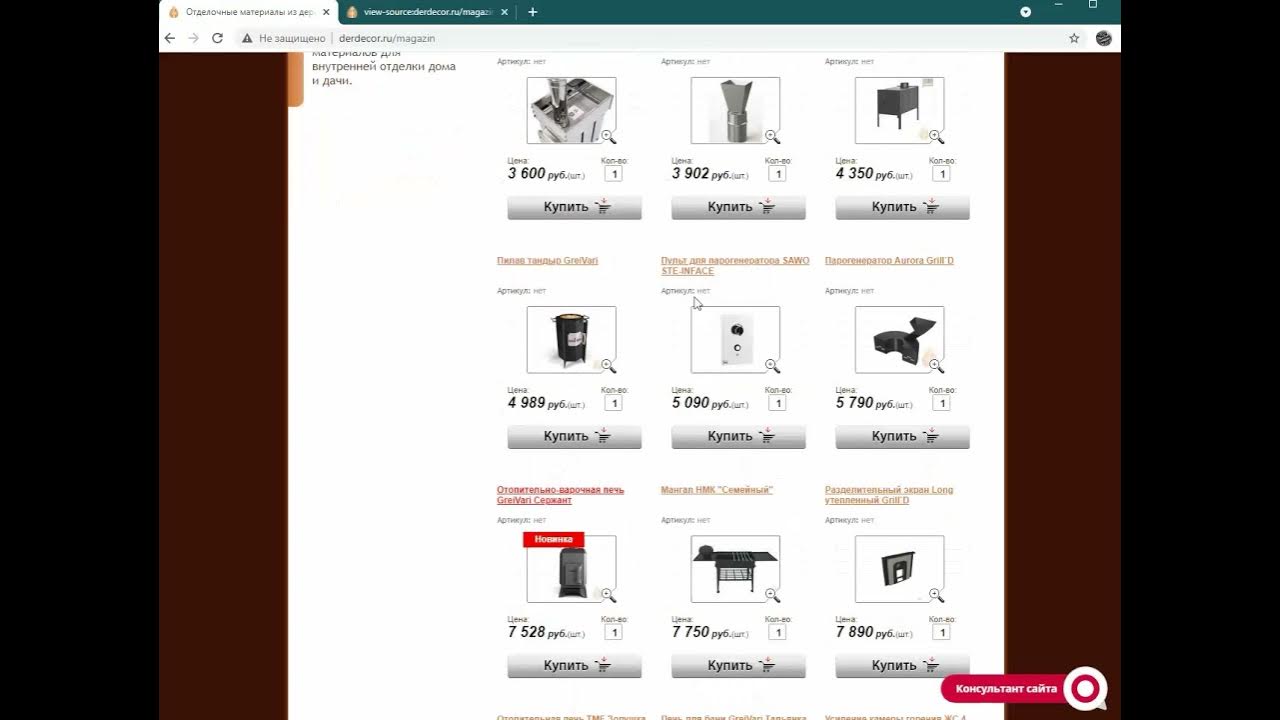Go back using browser back arrow
This screenshot has width=1280, height=720.
coord(169,38)
